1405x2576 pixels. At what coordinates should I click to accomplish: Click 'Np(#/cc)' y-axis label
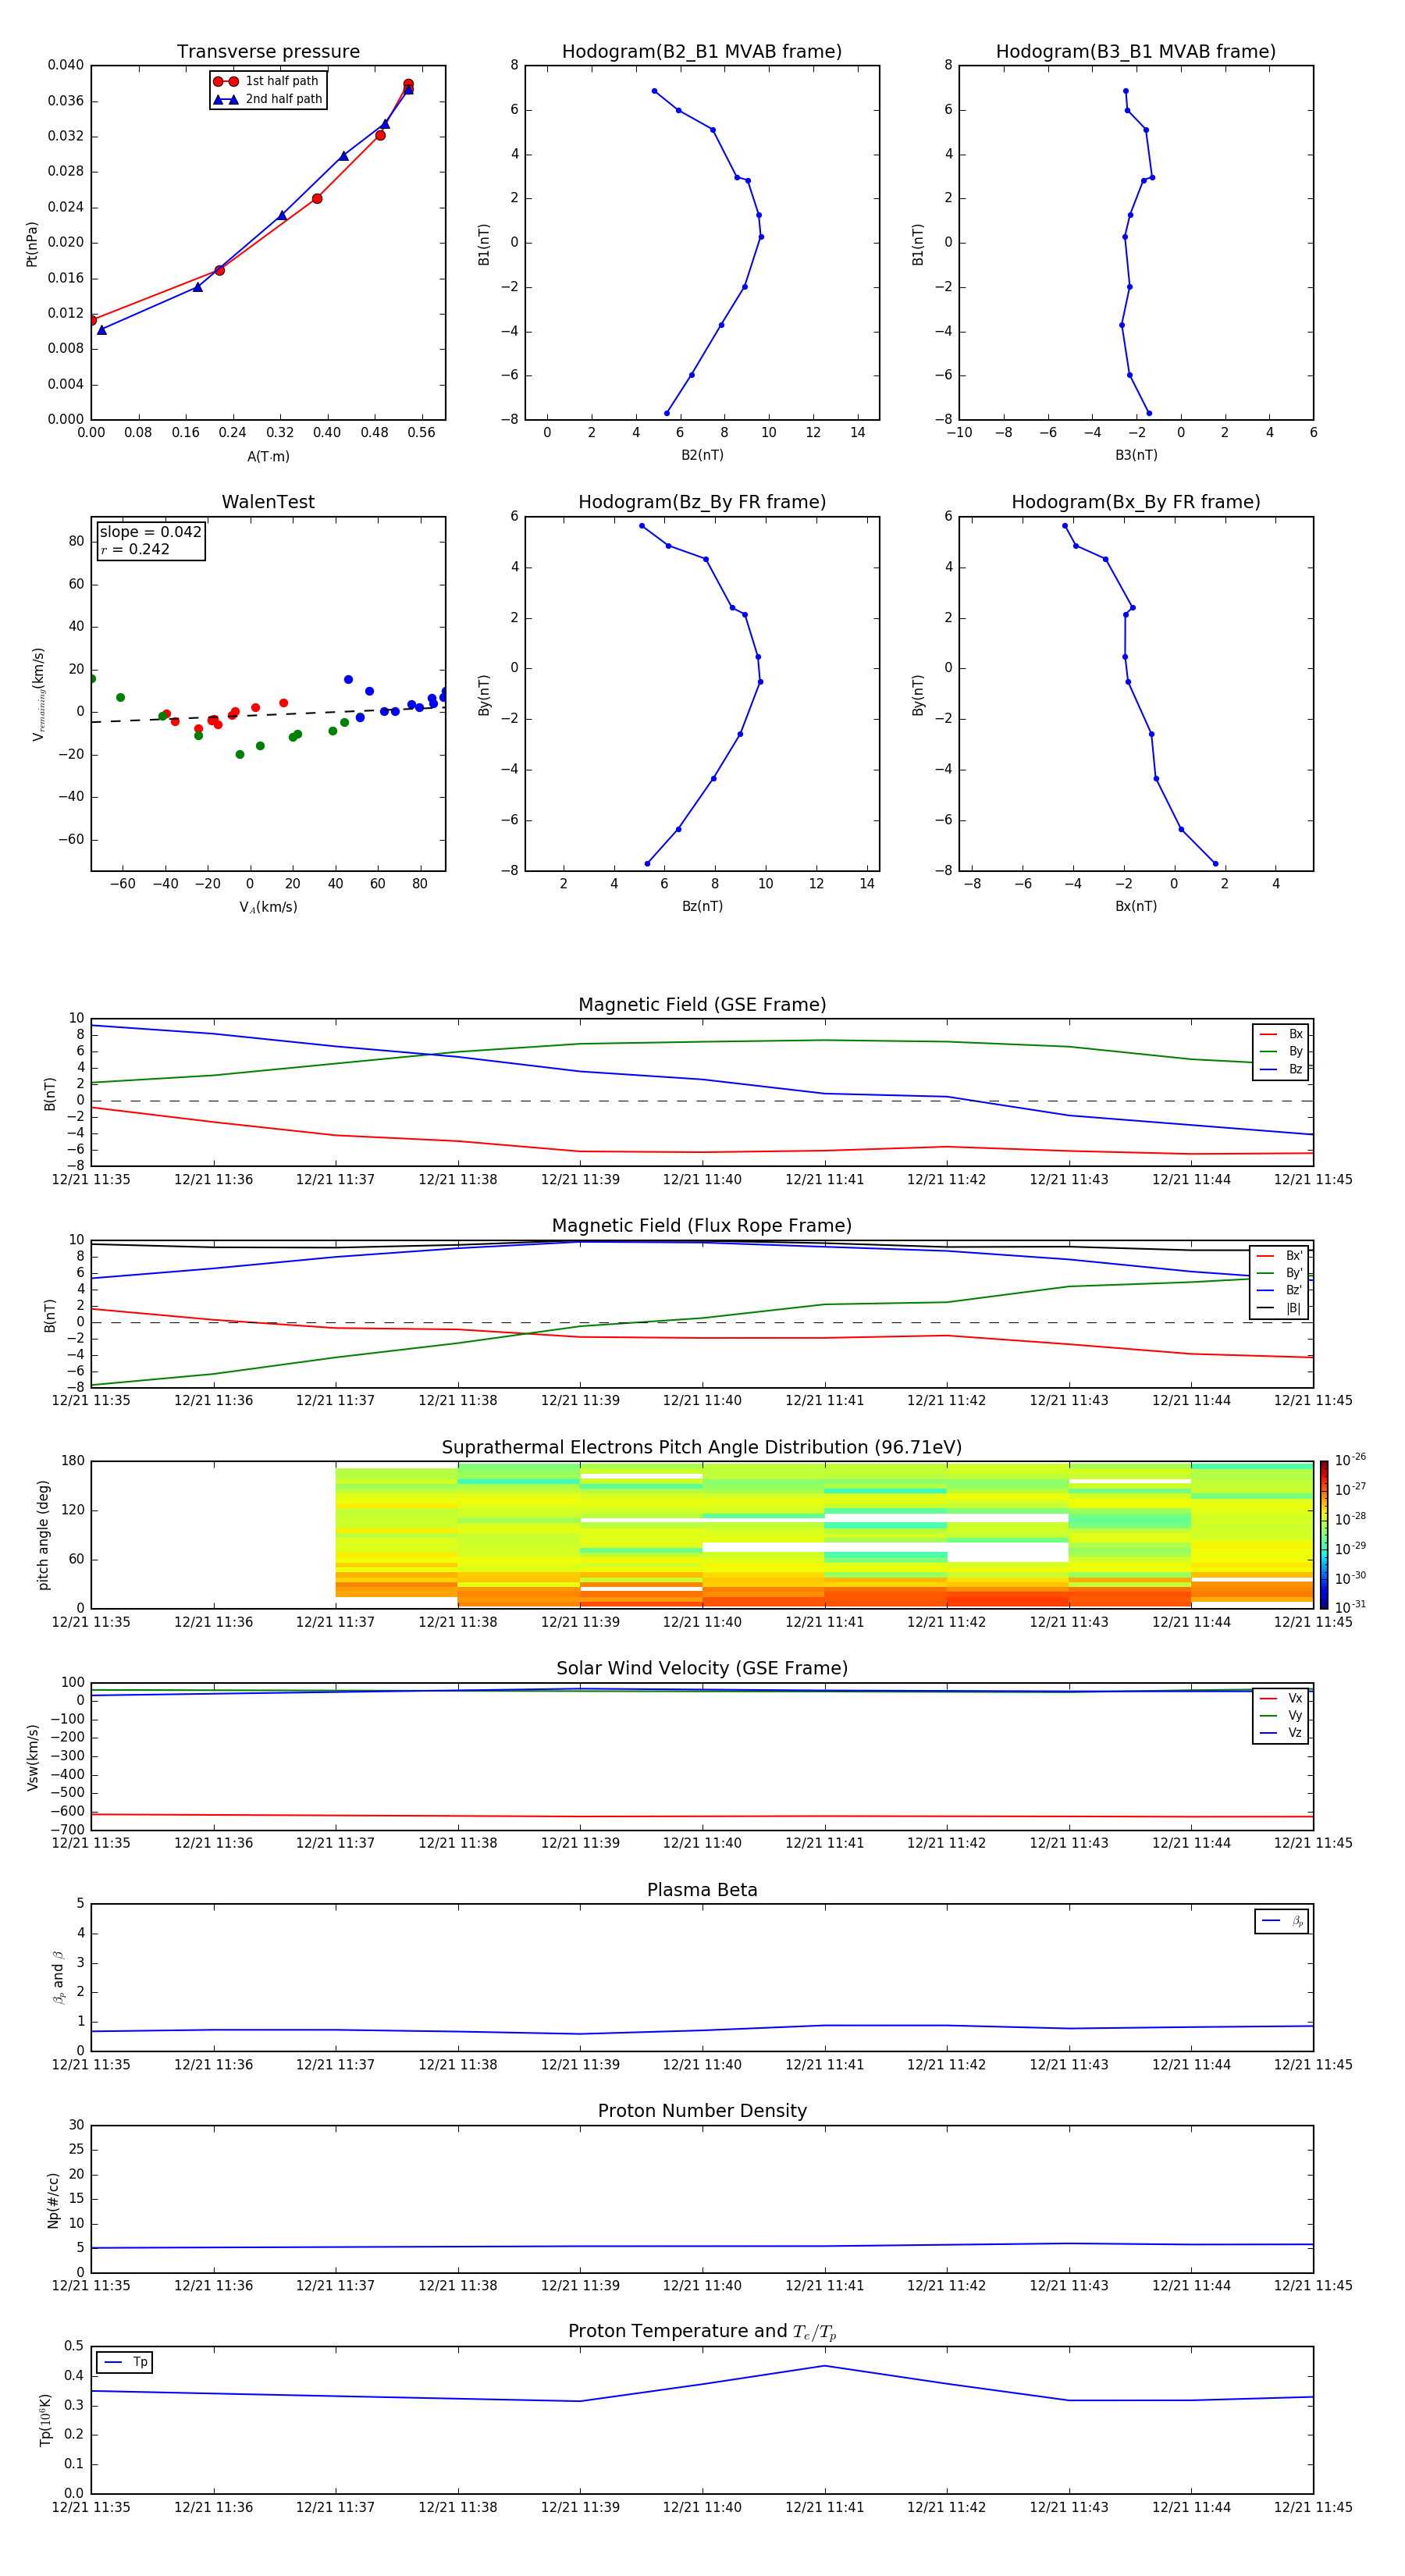point(53,2200)
